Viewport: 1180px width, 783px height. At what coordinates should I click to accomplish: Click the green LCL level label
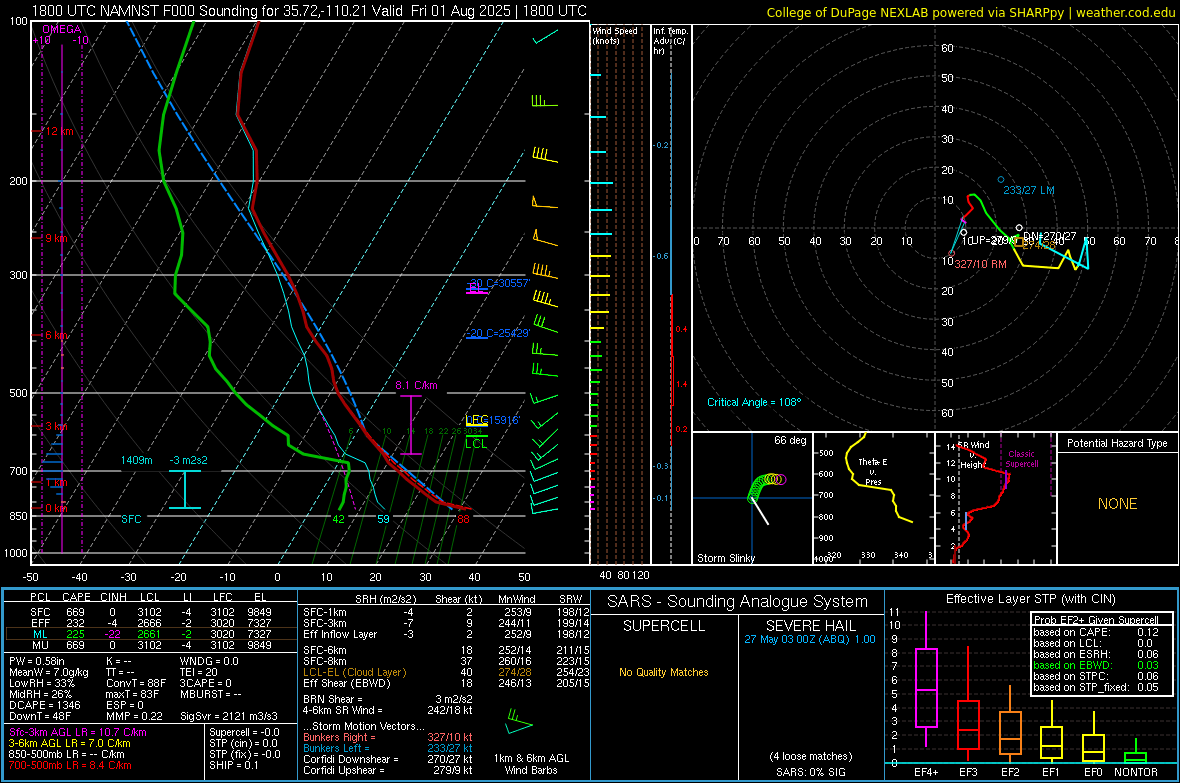476,443
